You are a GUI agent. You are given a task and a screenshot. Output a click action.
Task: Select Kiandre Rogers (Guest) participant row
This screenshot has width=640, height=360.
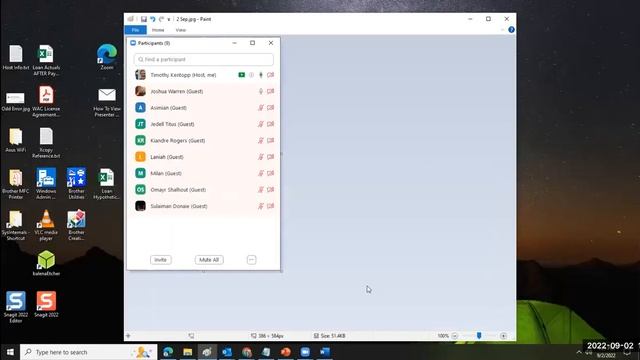click(x=204, y=140)
